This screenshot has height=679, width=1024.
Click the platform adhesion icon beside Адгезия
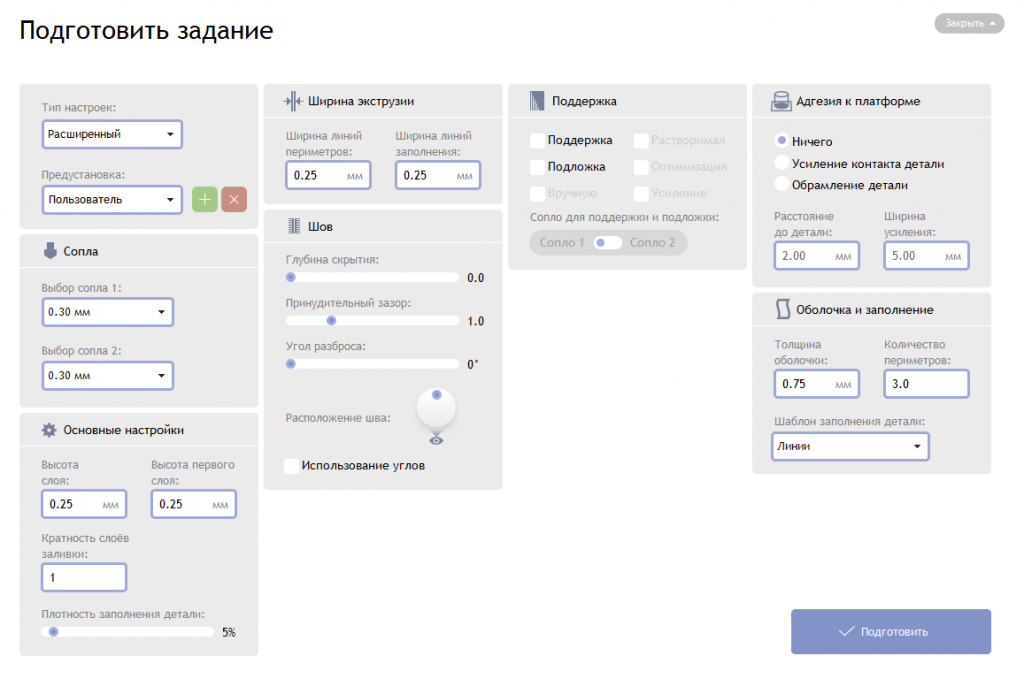[781, 101]
